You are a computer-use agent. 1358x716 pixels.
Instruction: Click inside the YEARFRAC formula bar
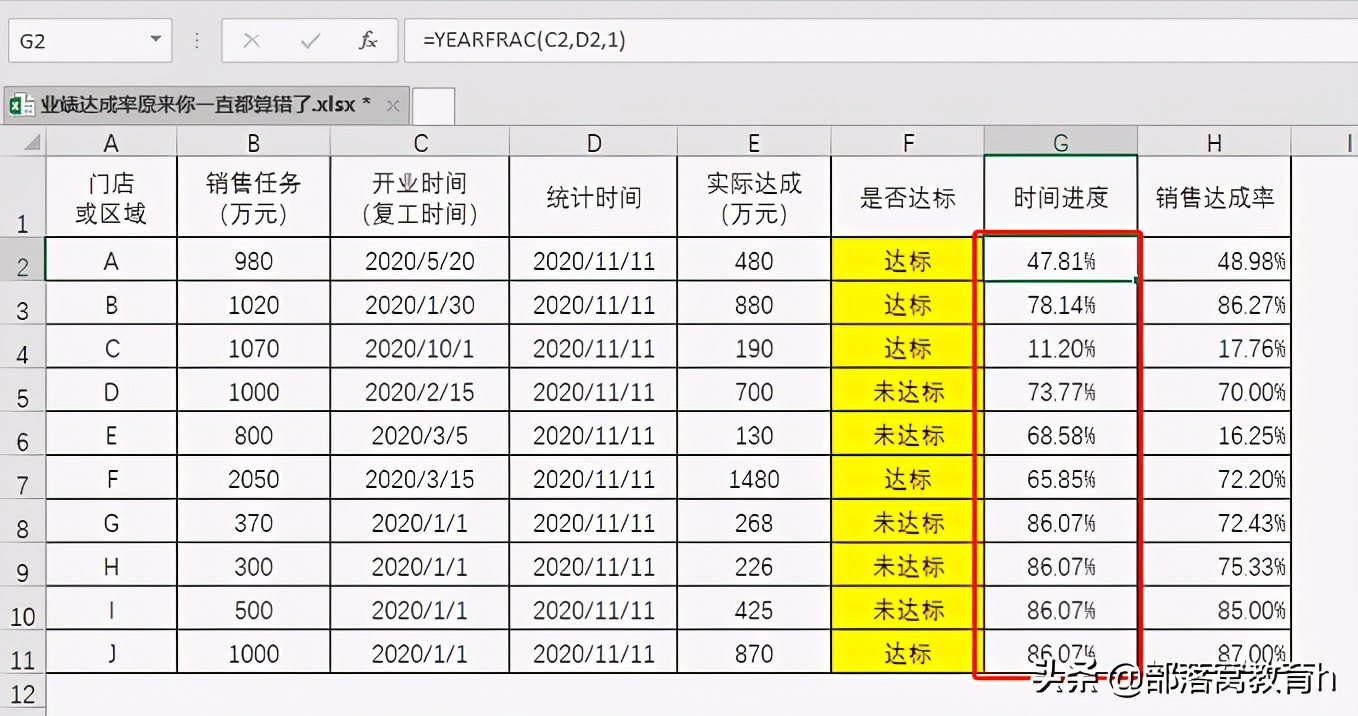click(880, 41)
